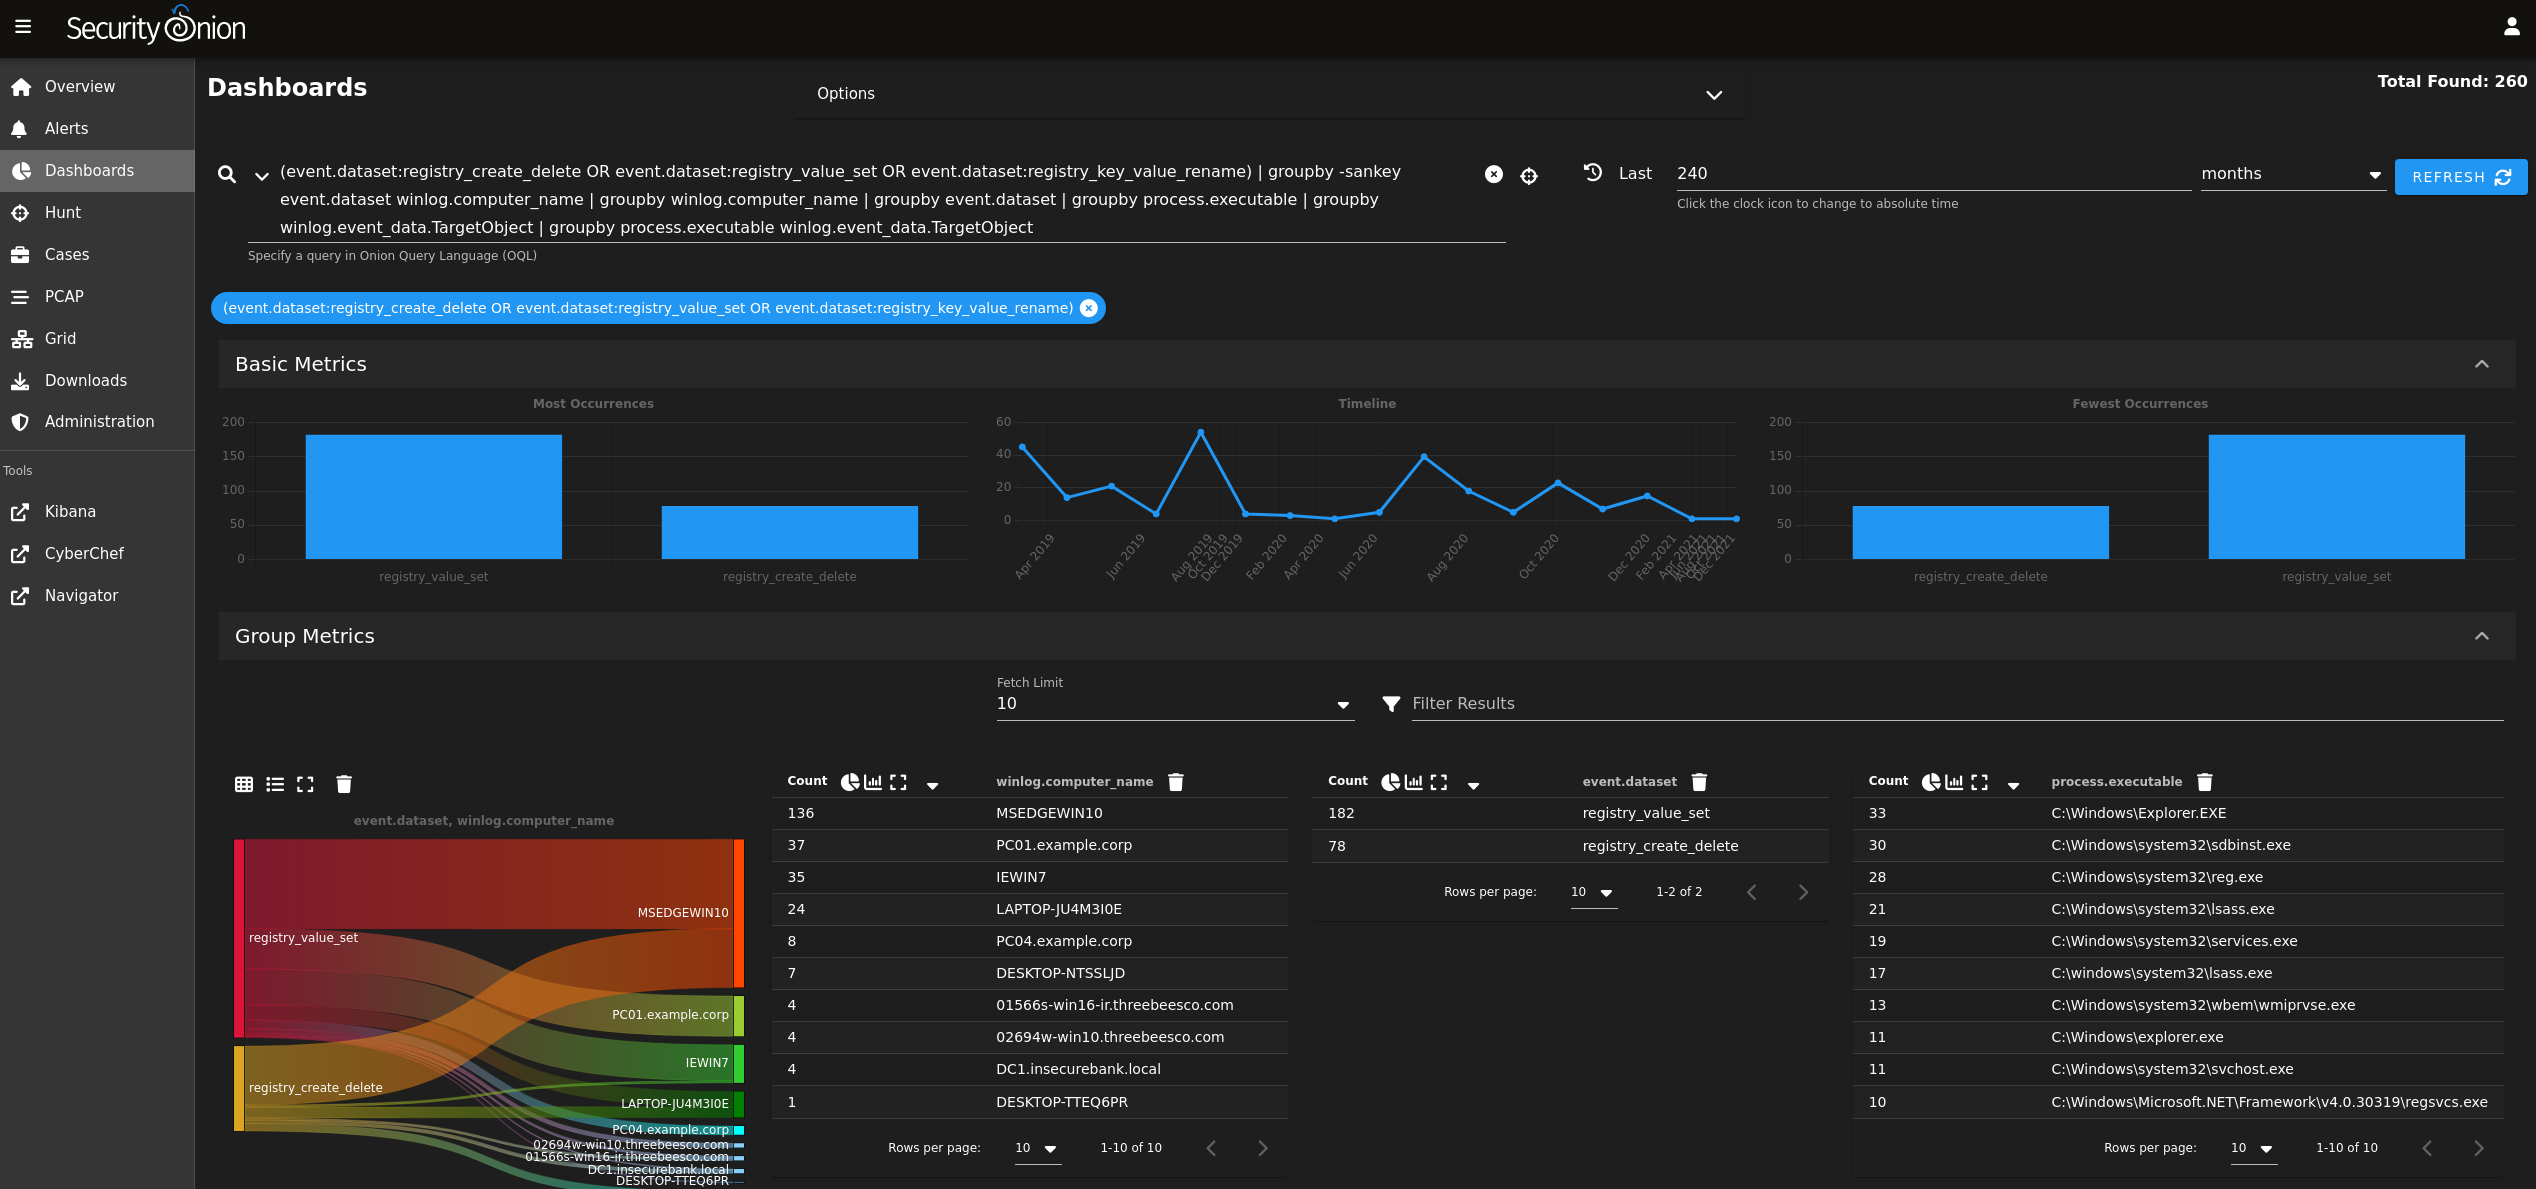Click the clock icon for absolute time
Screen dimensions: 2536x1189
1592,173
